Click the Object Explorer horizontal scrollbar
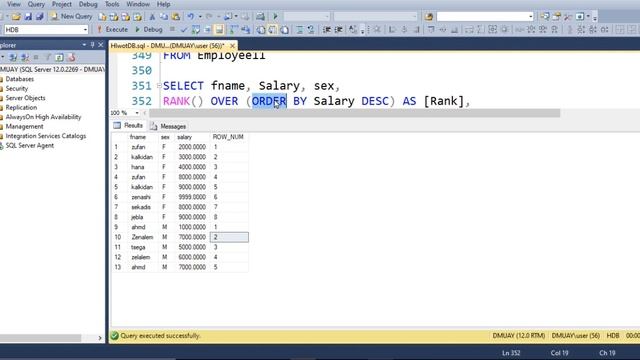The width and height of the screenshot is (640, 360). pos(41,338)
